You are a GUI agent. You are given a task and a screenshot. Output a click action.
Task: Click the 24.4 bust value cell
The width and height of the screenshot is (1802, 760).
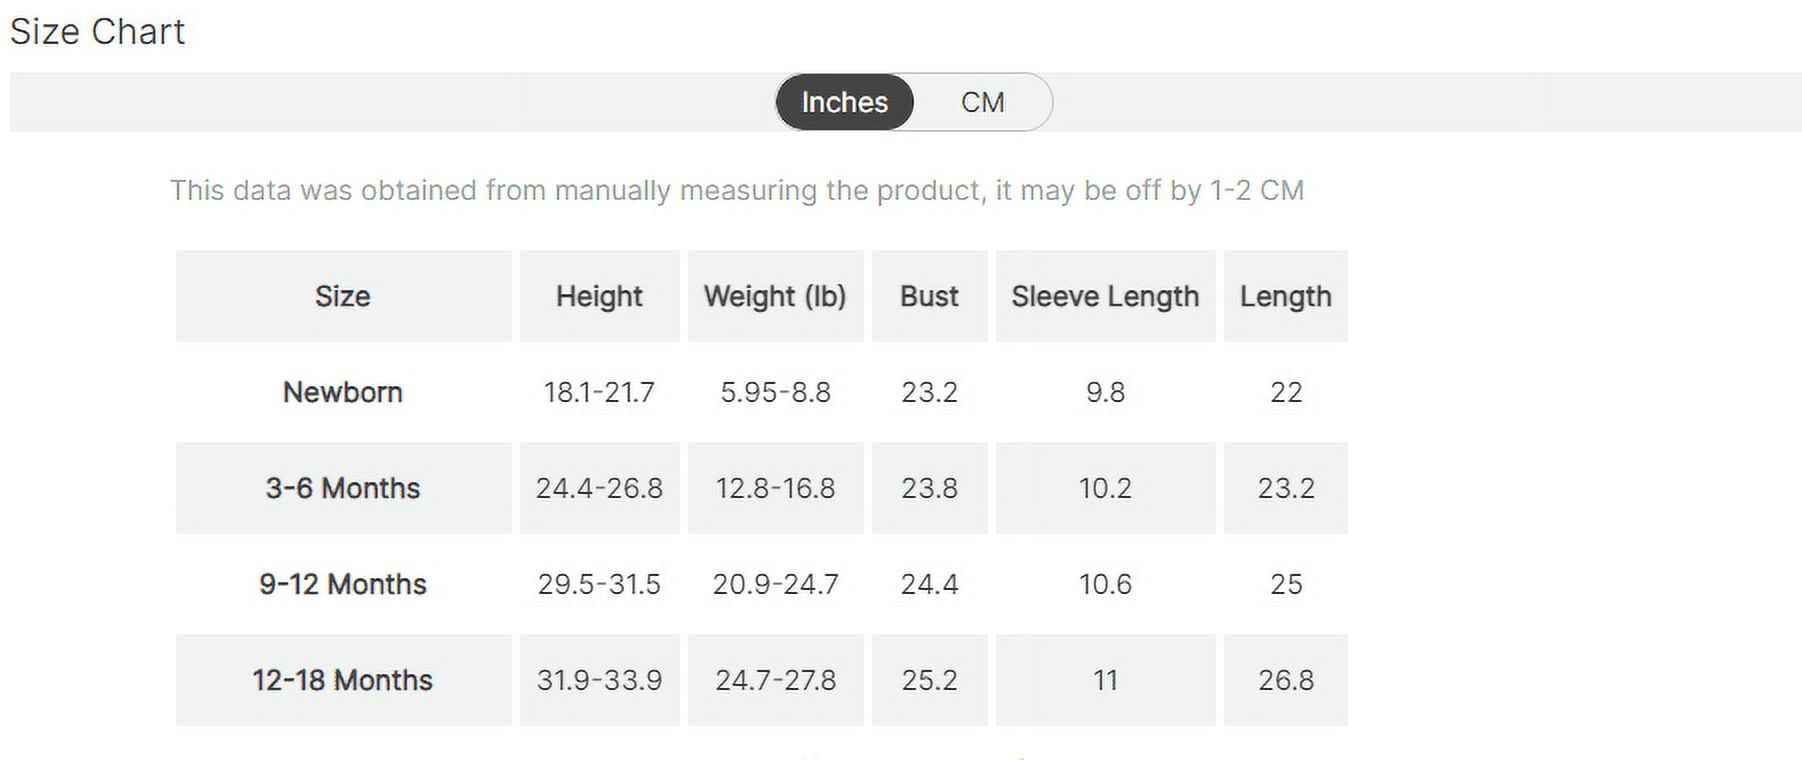click(929, 584)
